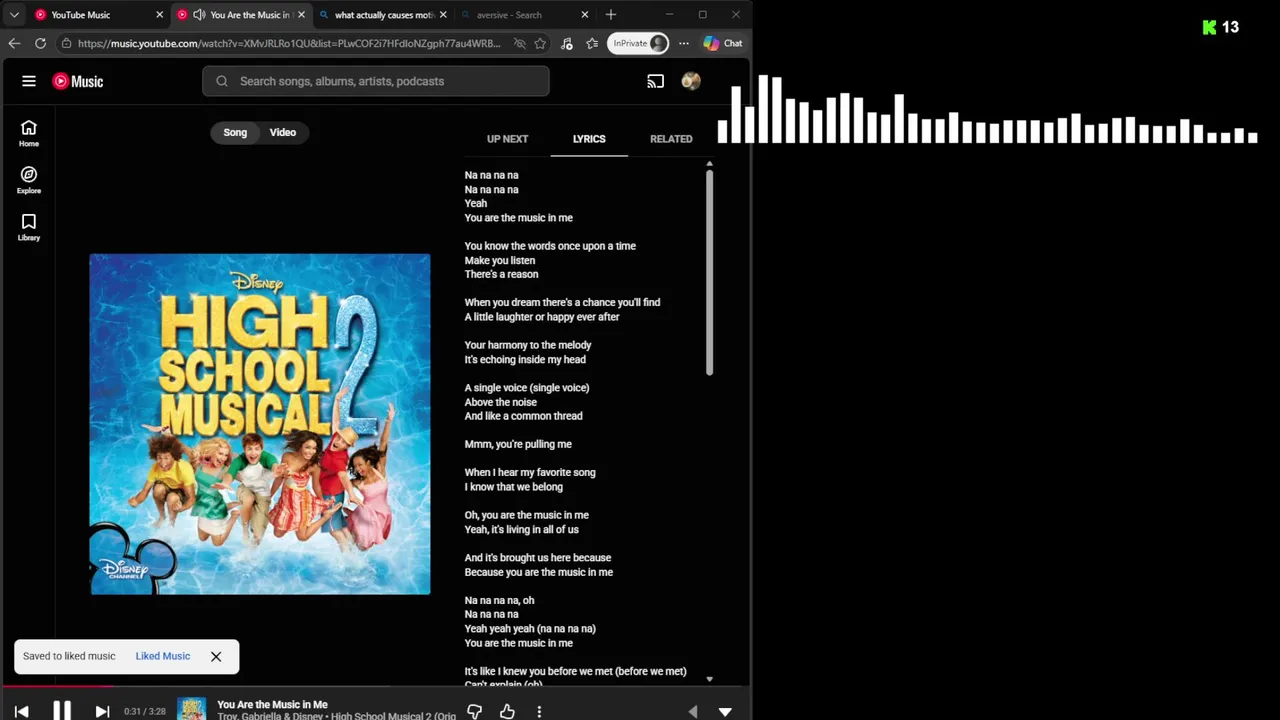The width and height of the screenshot is (1280, 720).
Task: Switch to Song mode
Action: (235, 132)
